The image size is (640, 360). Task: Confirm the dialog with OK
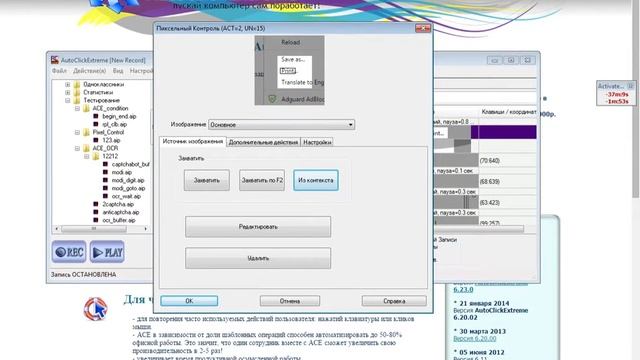[189, 301]
